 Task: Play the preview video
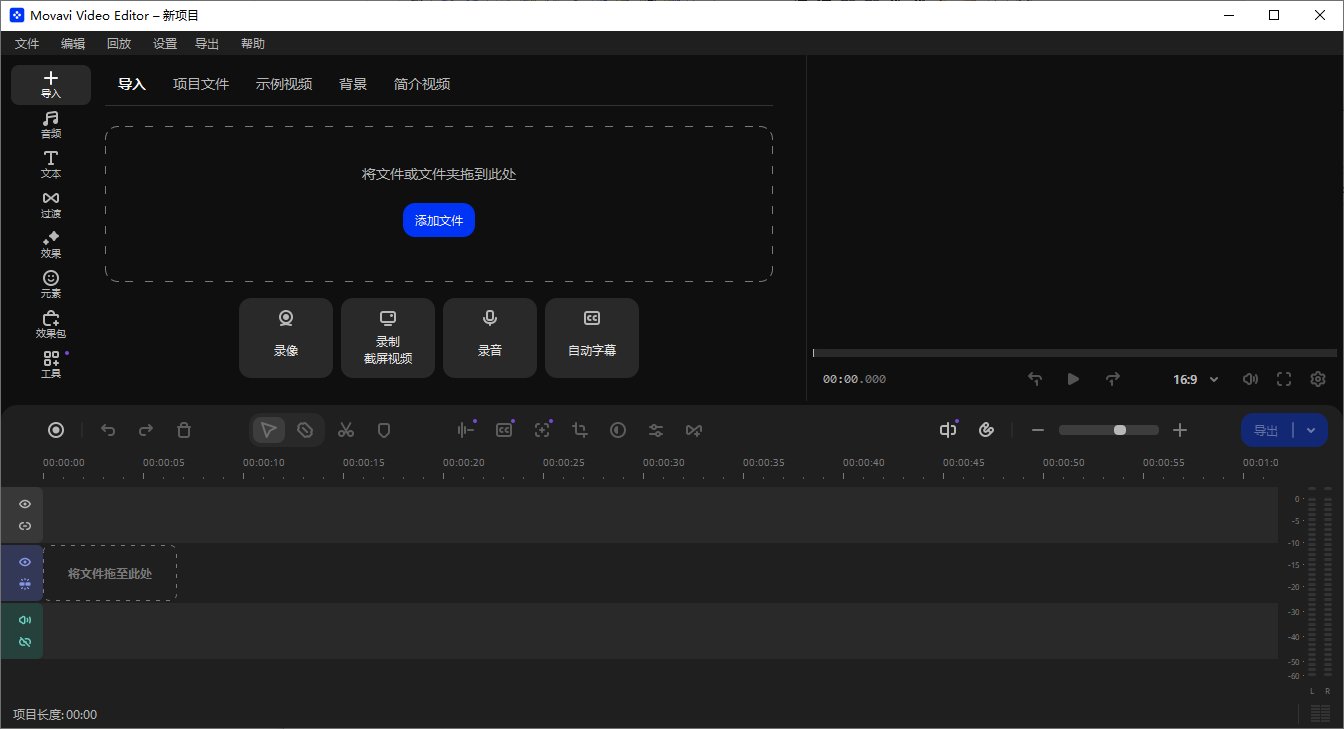click(1074, 379)
